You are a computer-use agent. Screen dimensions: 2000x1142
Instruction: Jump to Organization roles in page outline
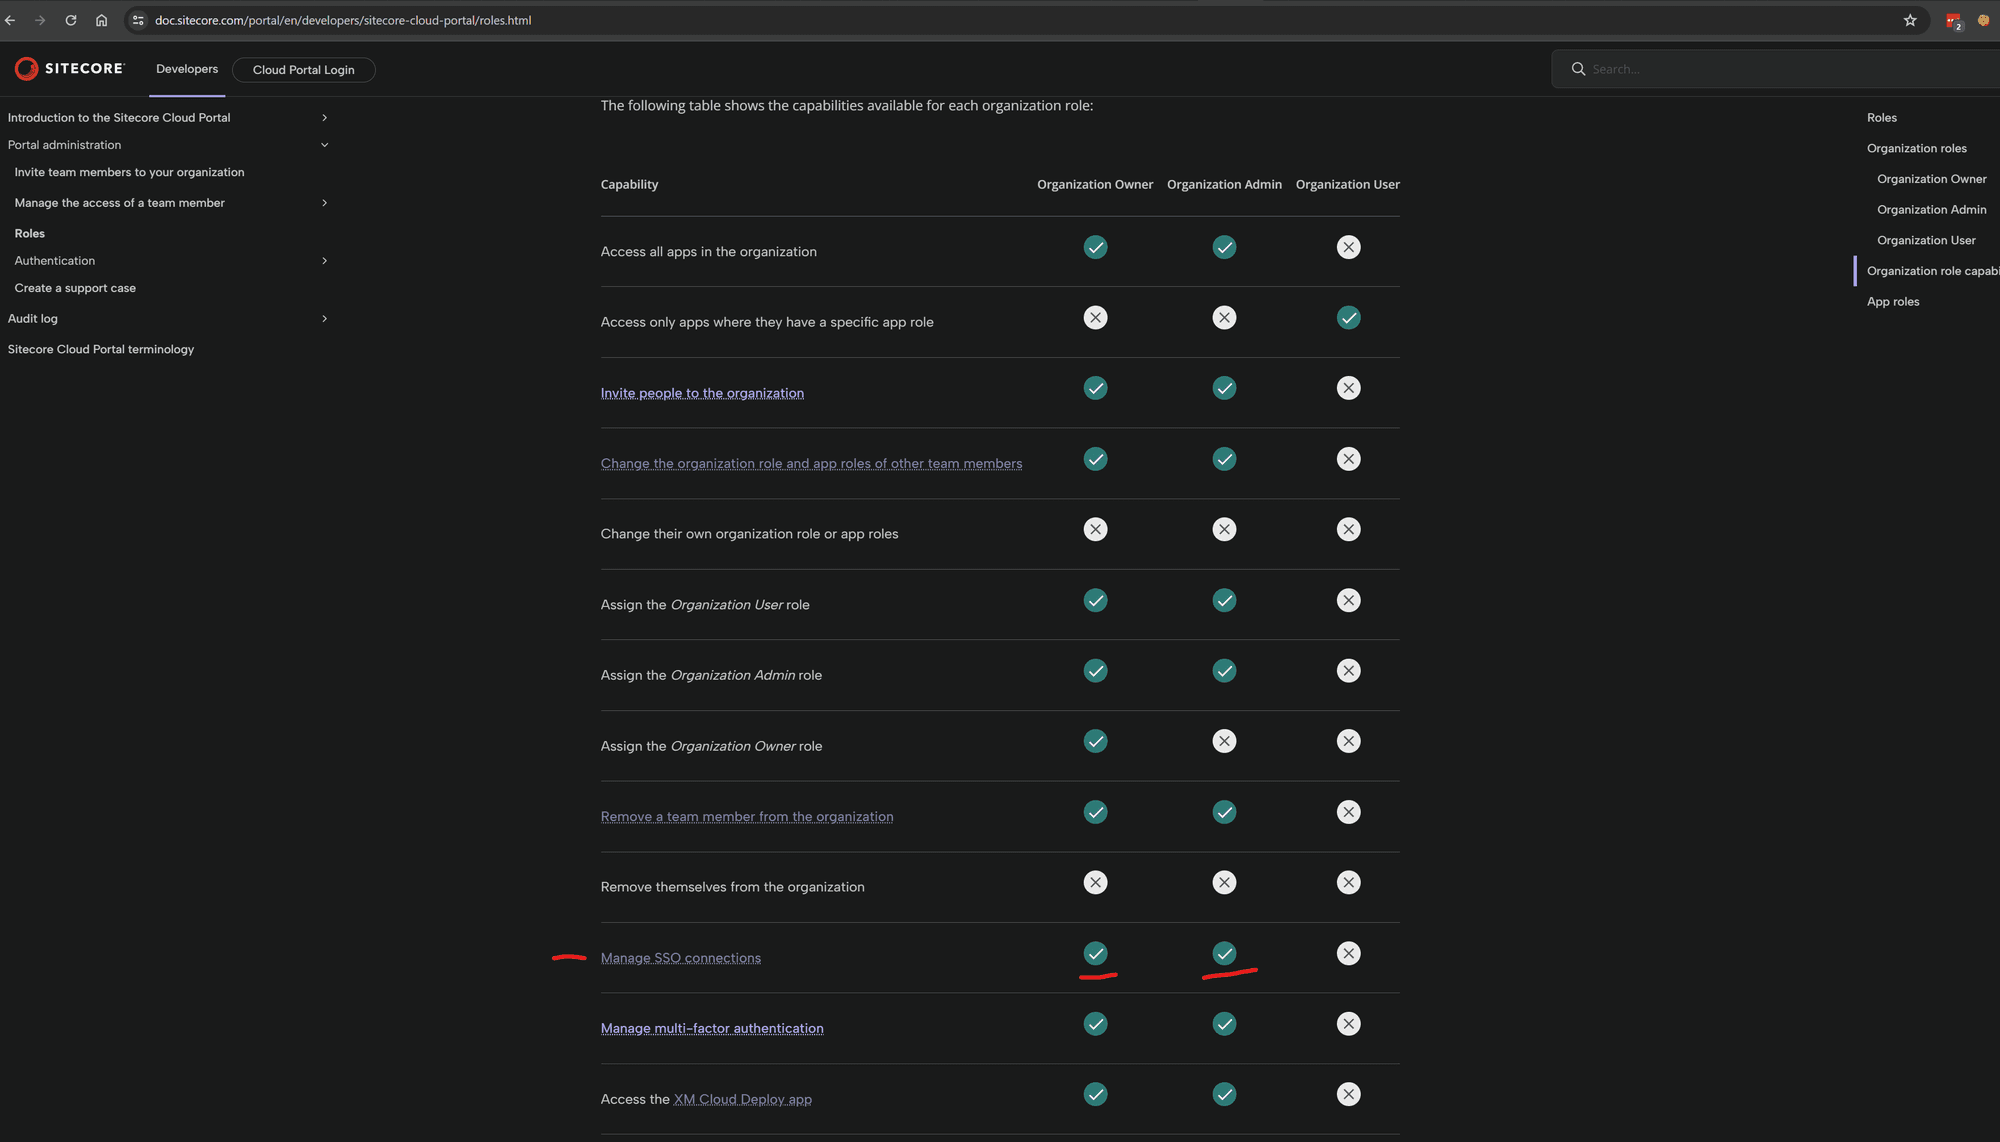[x=1916, y=148]
